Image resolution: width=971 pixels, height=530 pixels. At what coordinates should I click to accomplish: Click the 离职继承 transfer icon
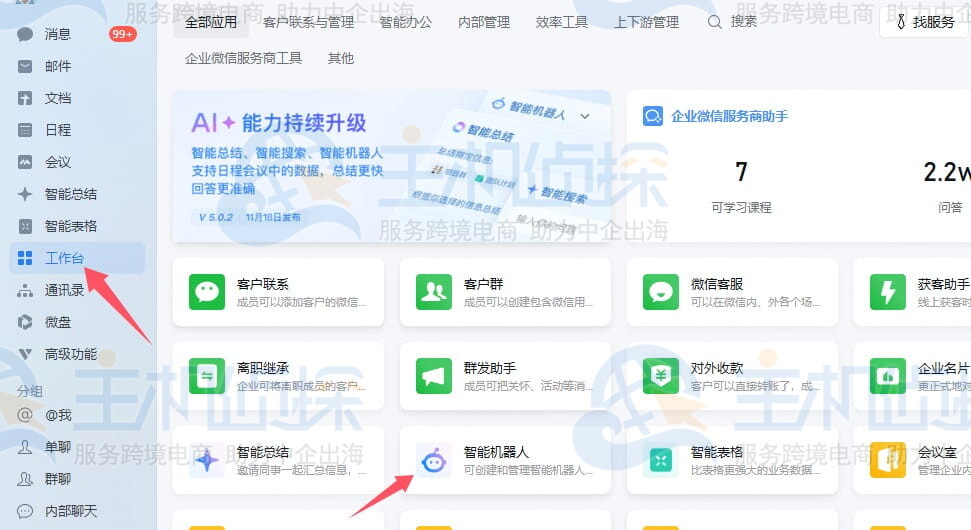tap(207, 376)
